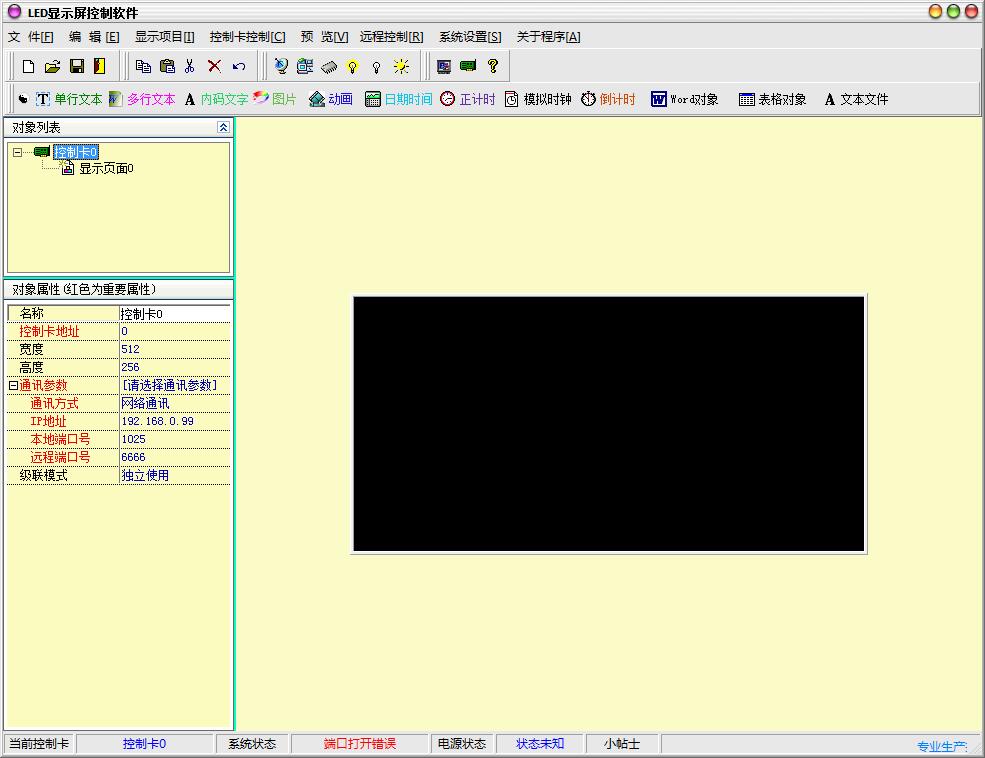This screenshot has width=985, height=758.
Task: Delete object with red X icon
Action: [214, 66]
